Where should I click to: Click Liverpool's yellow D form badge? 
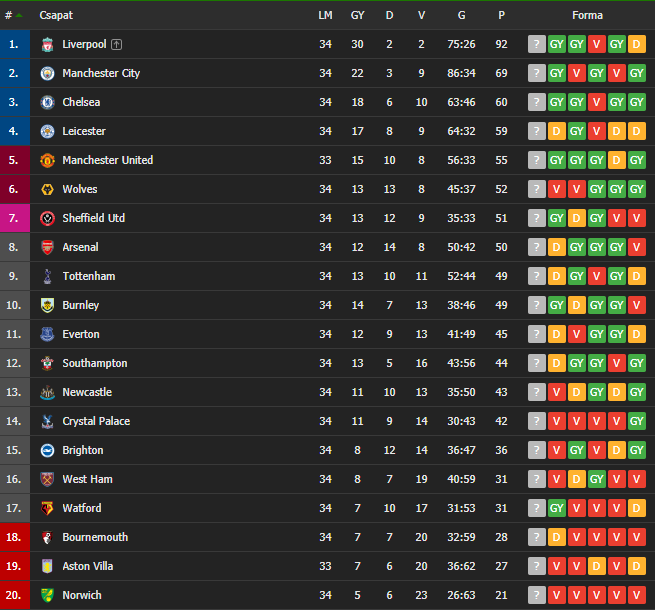[637, 44]
